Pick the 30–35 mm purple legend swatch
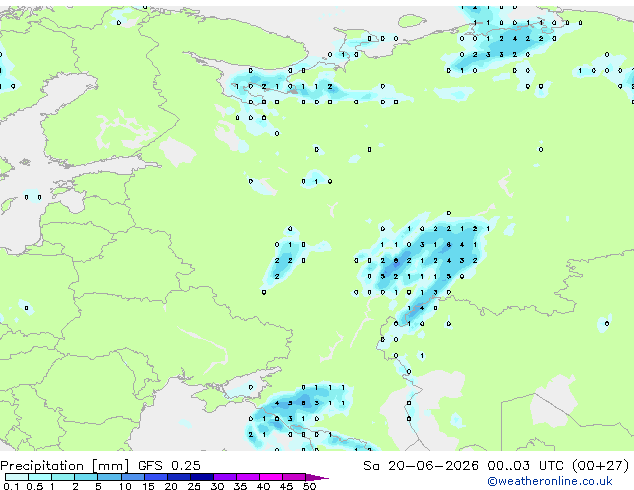This screenshot has height=490, width=634. click(x=225, y=477)
